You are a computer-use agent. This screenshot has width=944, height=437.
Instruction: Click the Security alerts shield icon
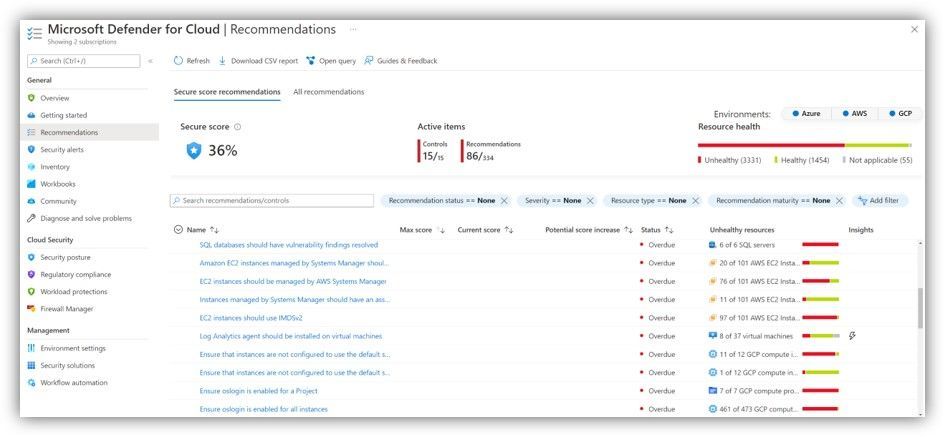pos(31,149)
